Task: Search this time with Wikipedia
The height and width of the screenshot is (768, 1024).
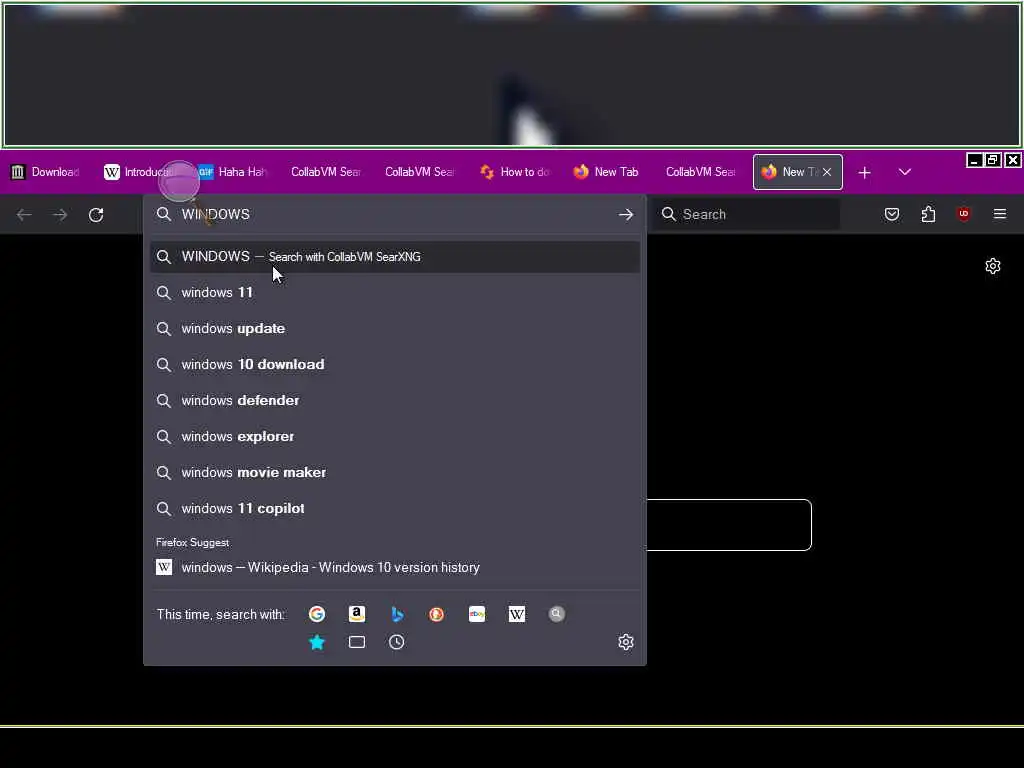Action: pos(517,614)
